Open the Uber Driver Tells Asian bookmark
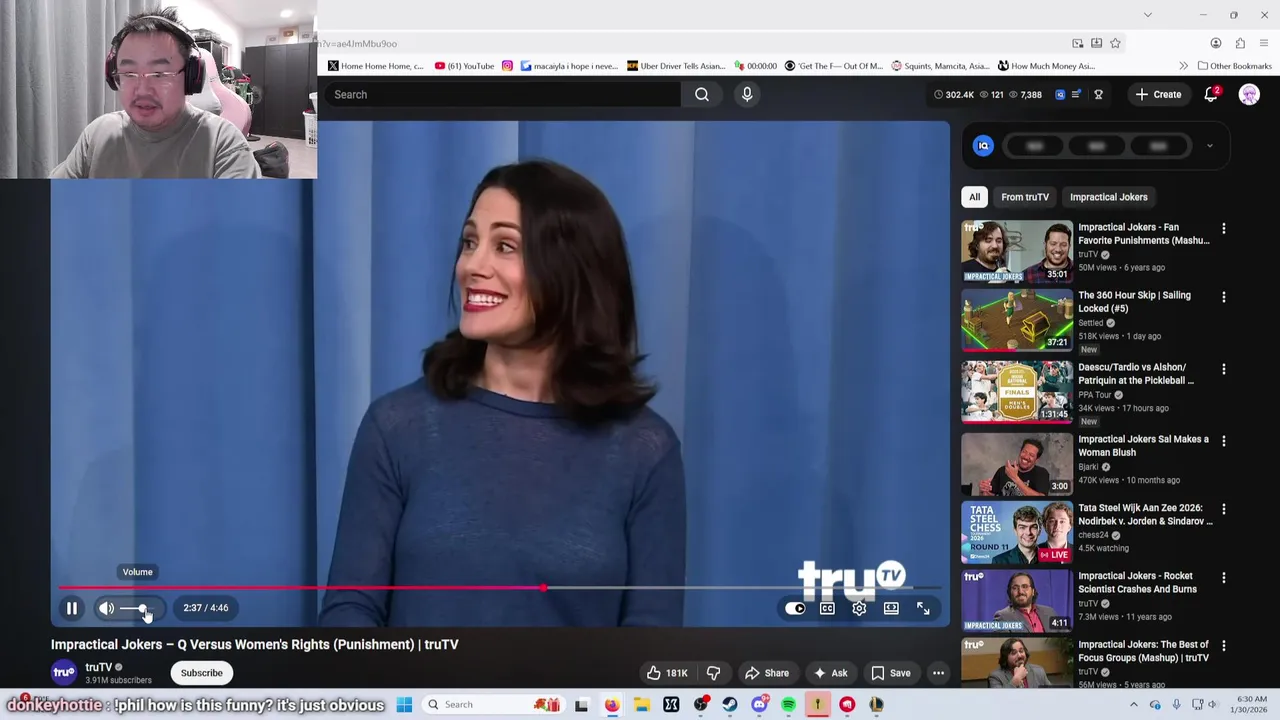The width and height of the screenshot is (1280, 720). tap(676, 66)
